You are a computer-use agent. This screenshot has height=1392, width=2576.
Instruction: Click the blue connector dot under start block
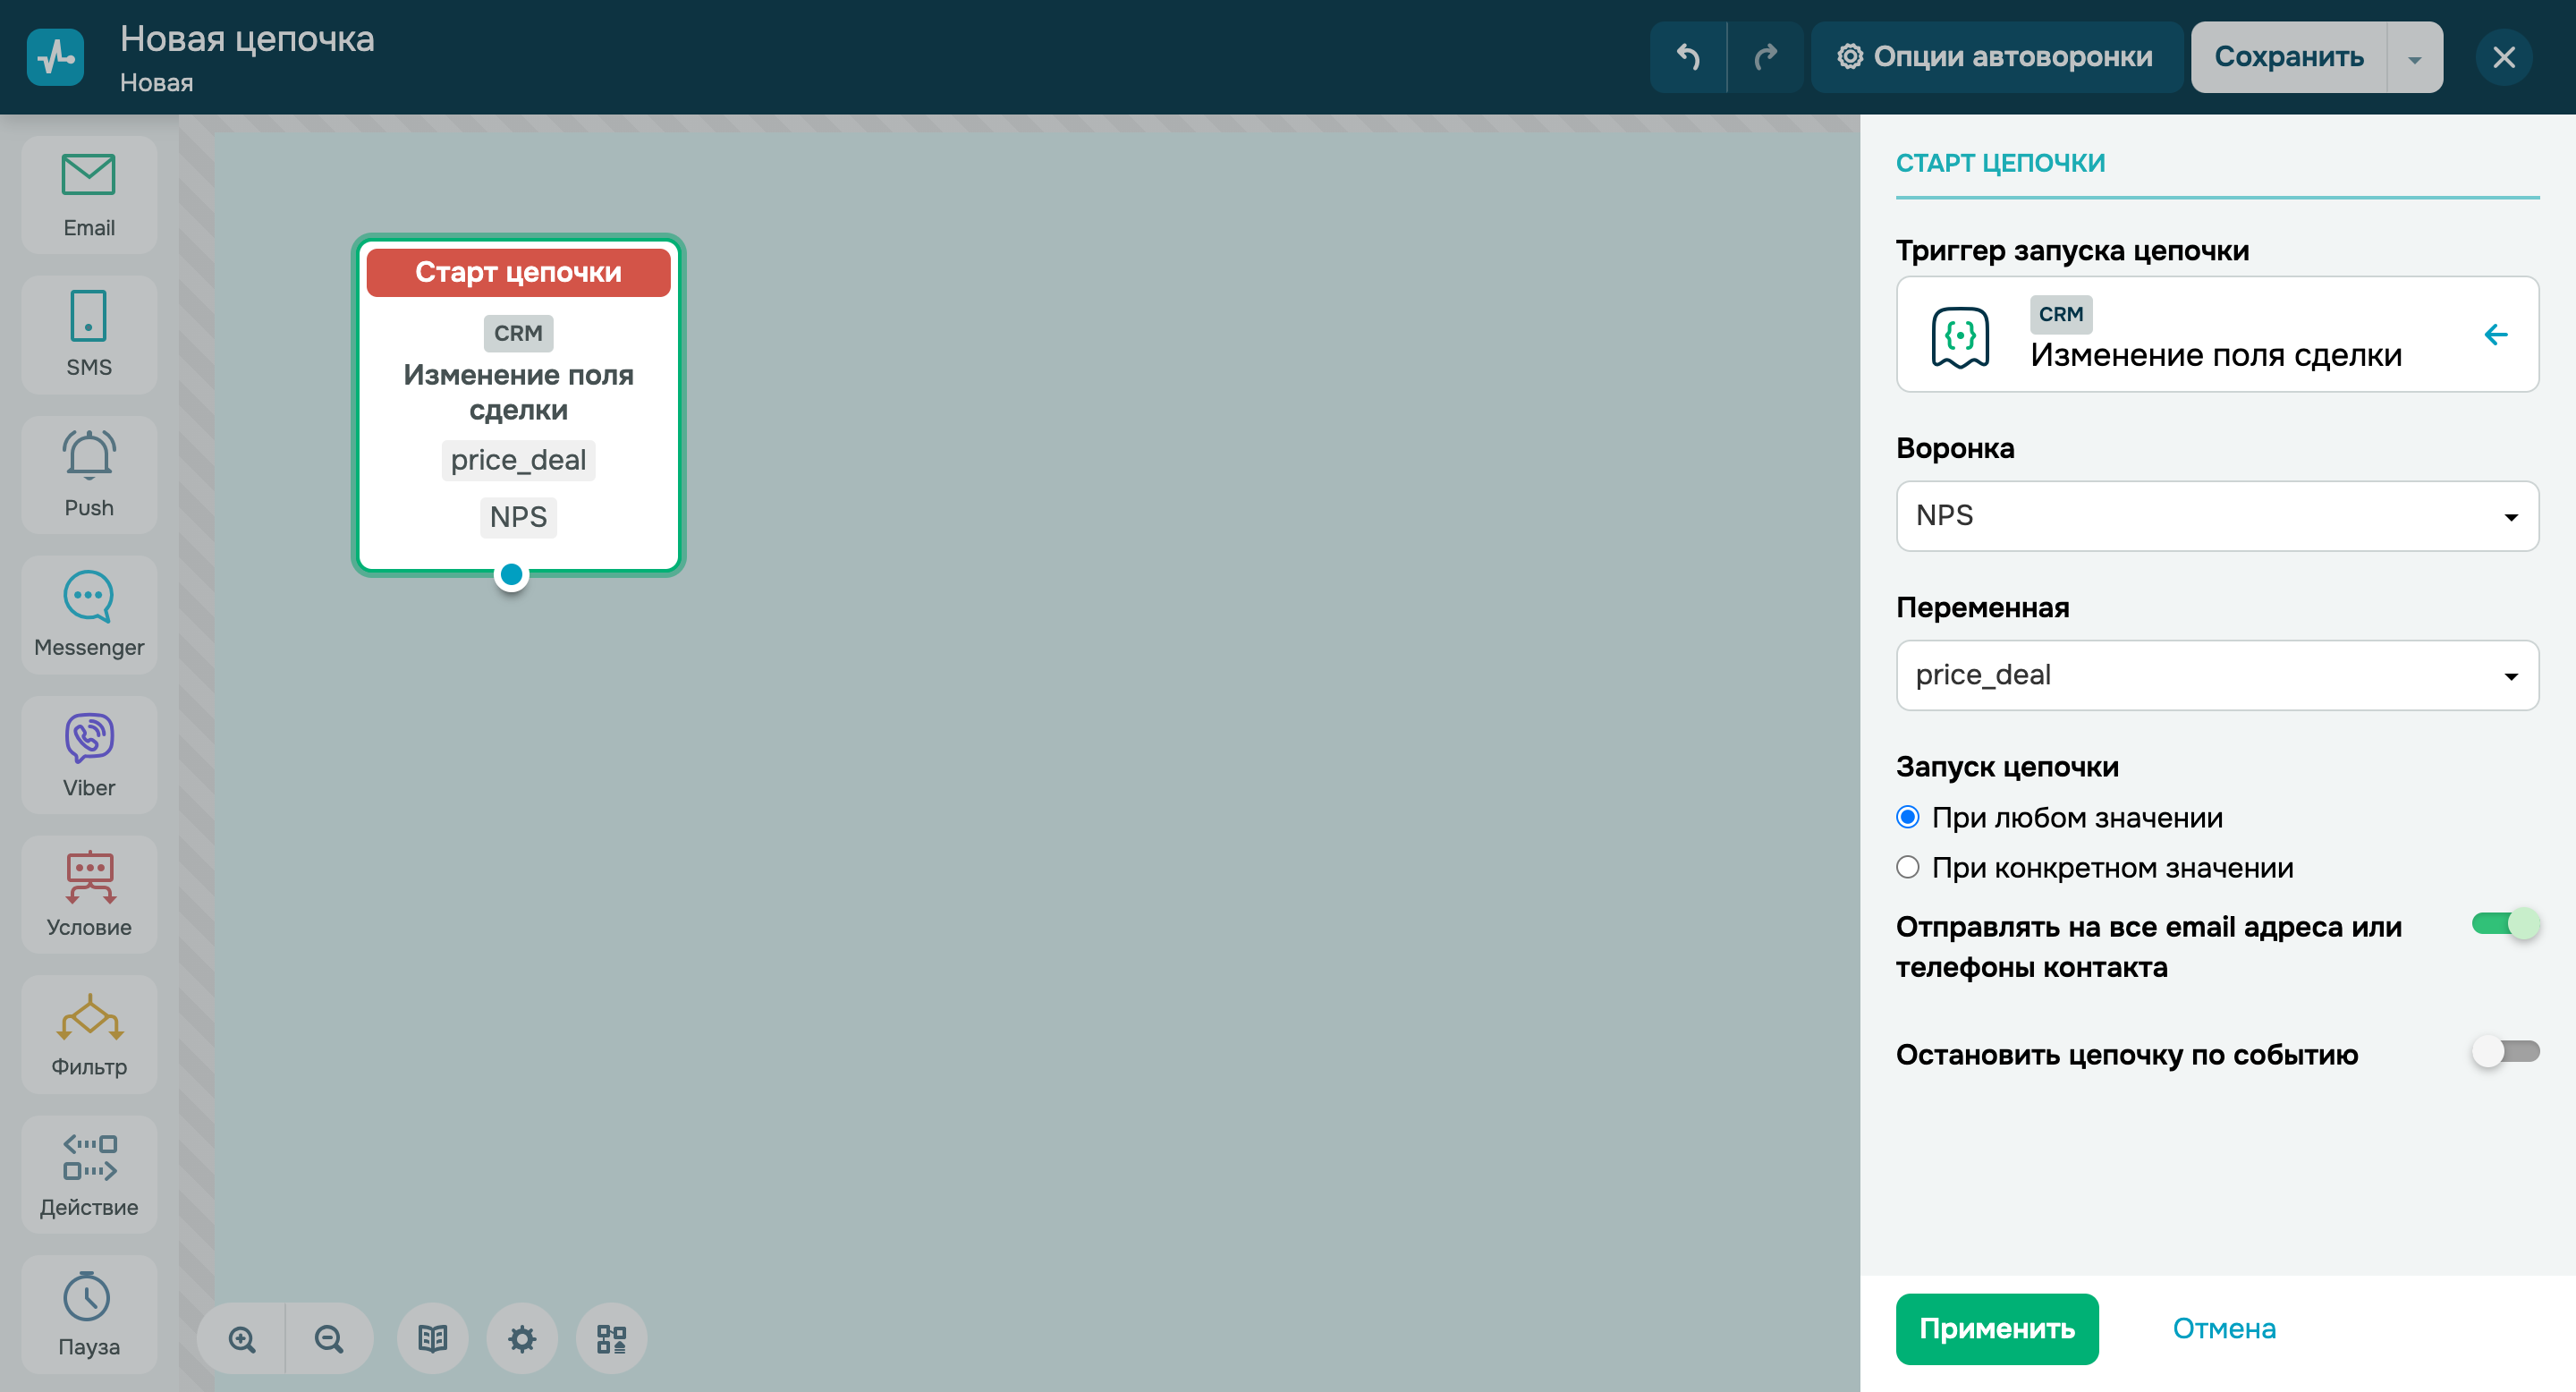point(511,574)
